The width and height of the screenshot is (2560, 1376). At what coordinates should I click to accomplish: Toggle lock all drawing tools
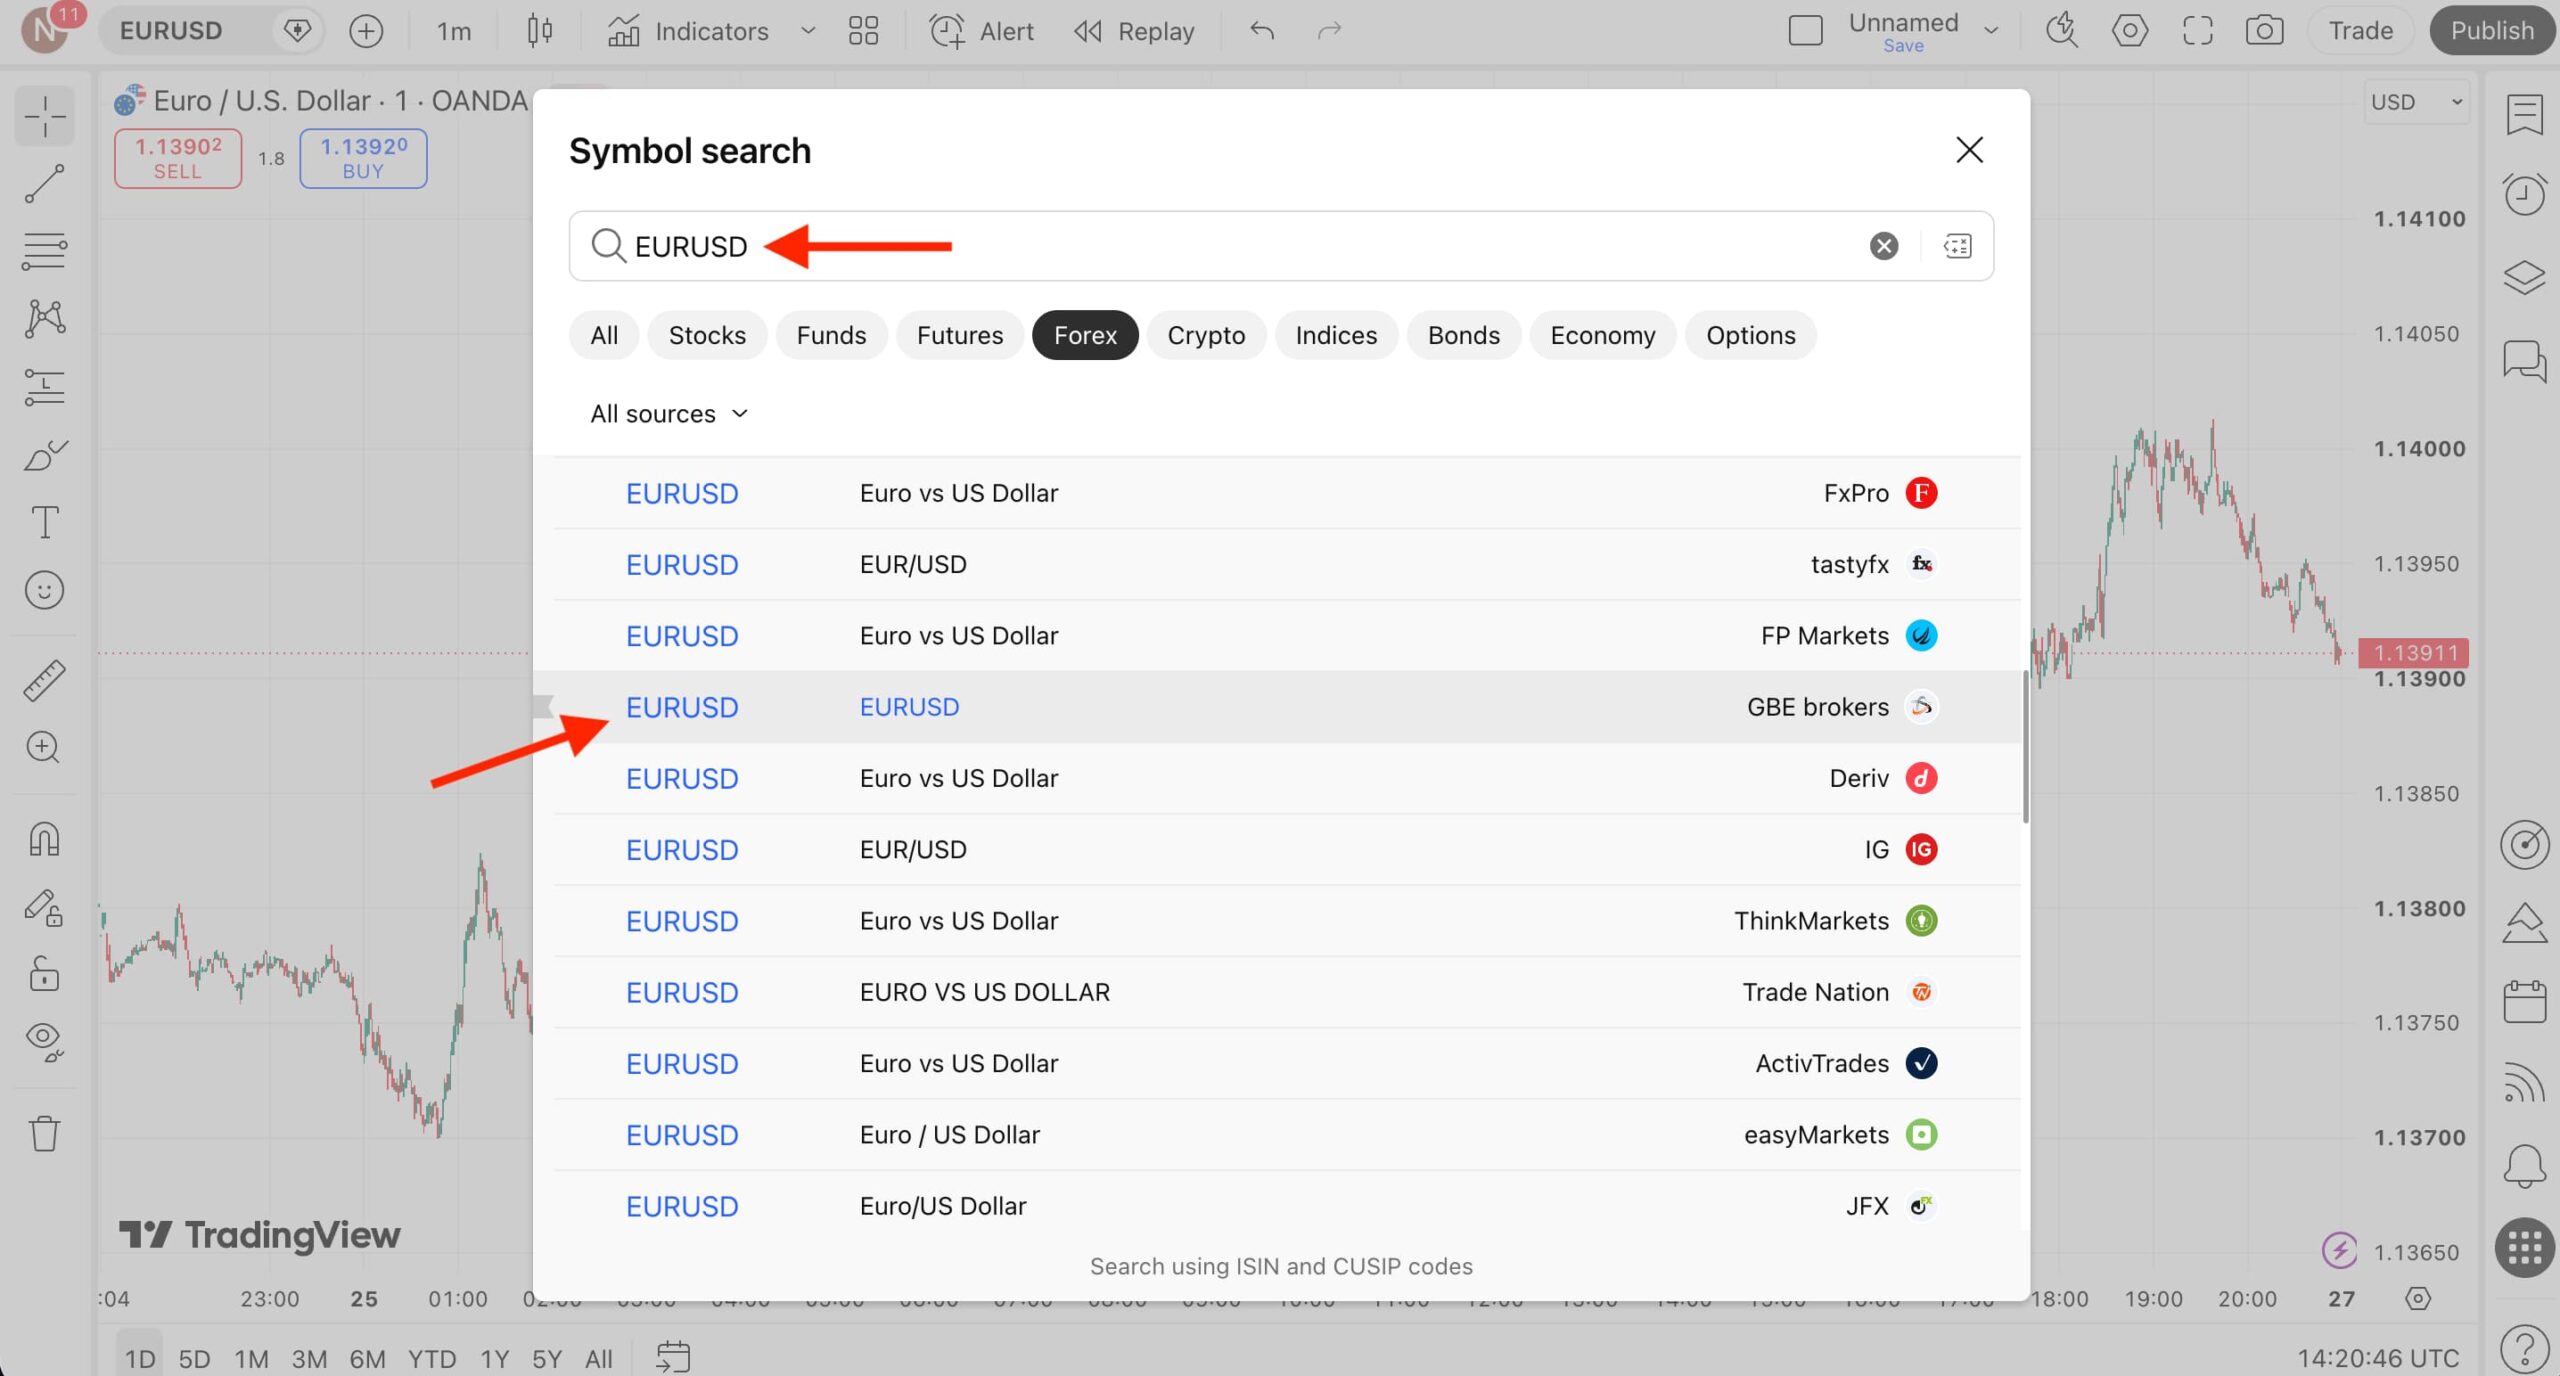(45, 973)
